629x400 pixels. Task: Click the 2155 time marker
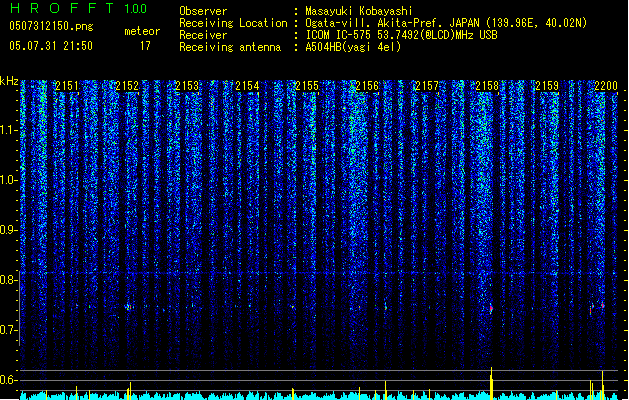pos(307,86)
